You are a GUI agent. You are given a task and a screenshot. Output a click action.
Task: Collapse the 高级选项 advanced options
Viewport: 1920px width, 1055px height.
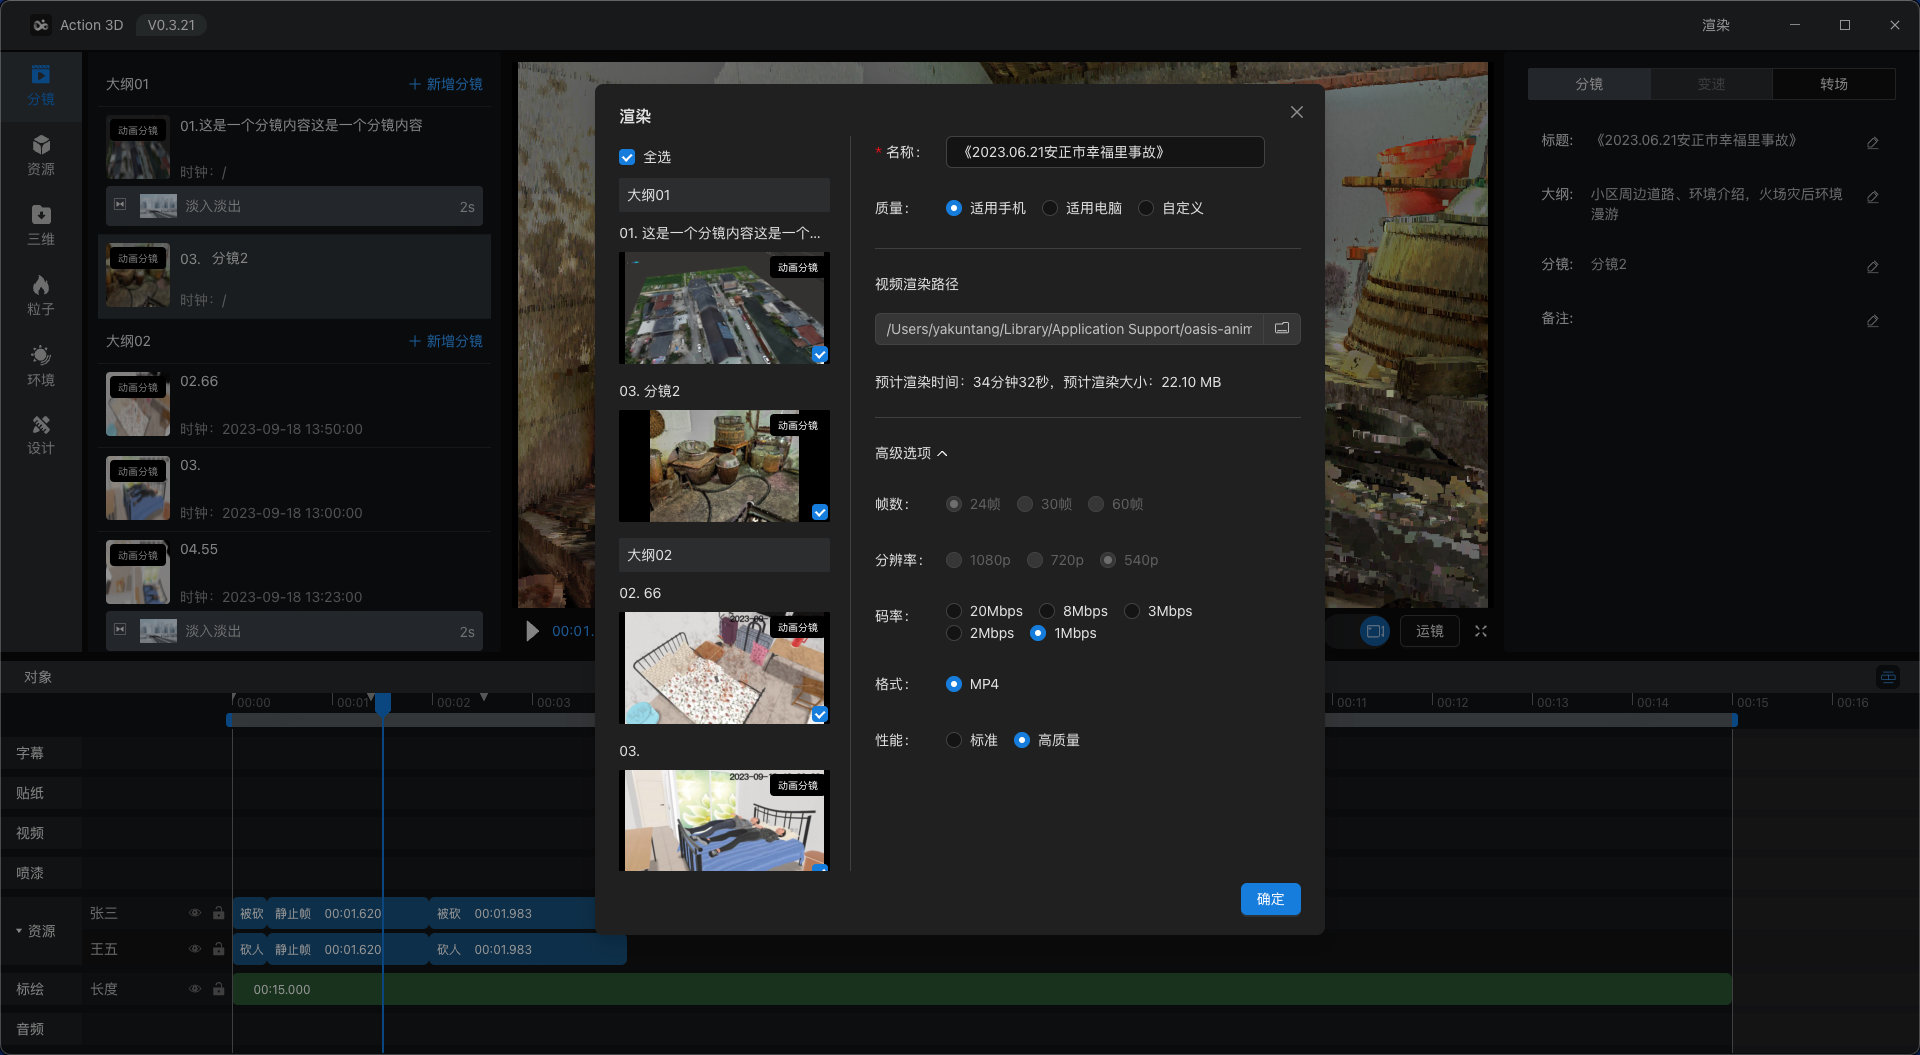[x=911, y=453]
